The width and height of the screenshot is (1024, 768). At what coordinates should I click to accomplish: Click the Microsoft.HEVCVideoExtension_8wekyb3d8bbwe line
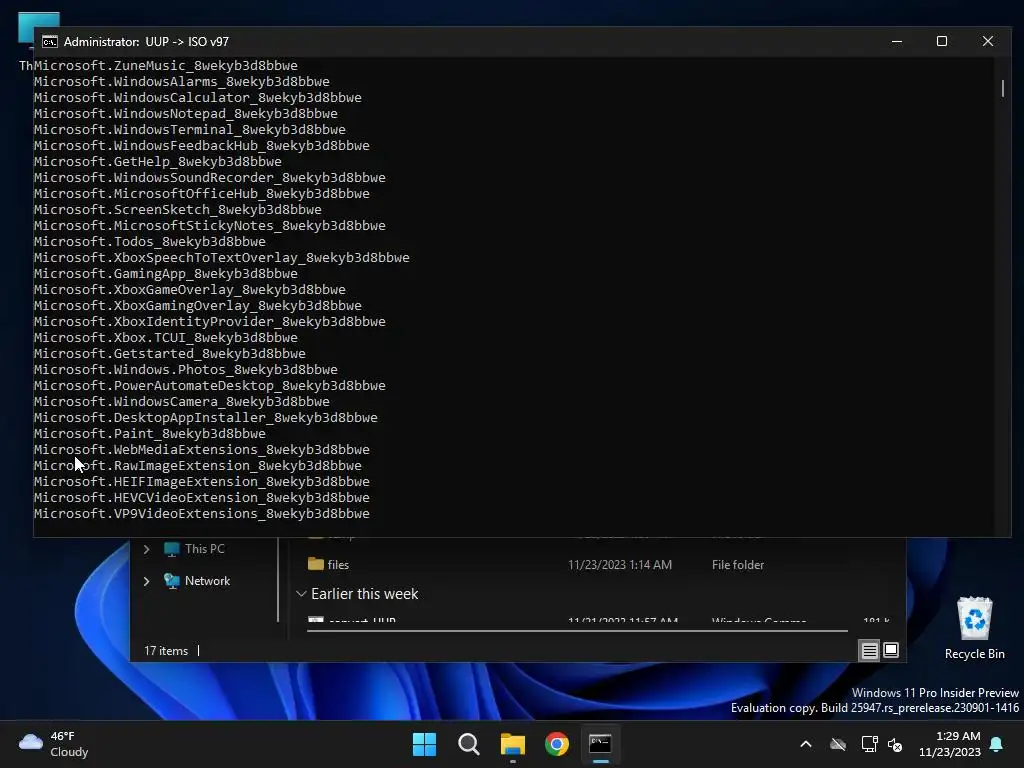(202, 498)
